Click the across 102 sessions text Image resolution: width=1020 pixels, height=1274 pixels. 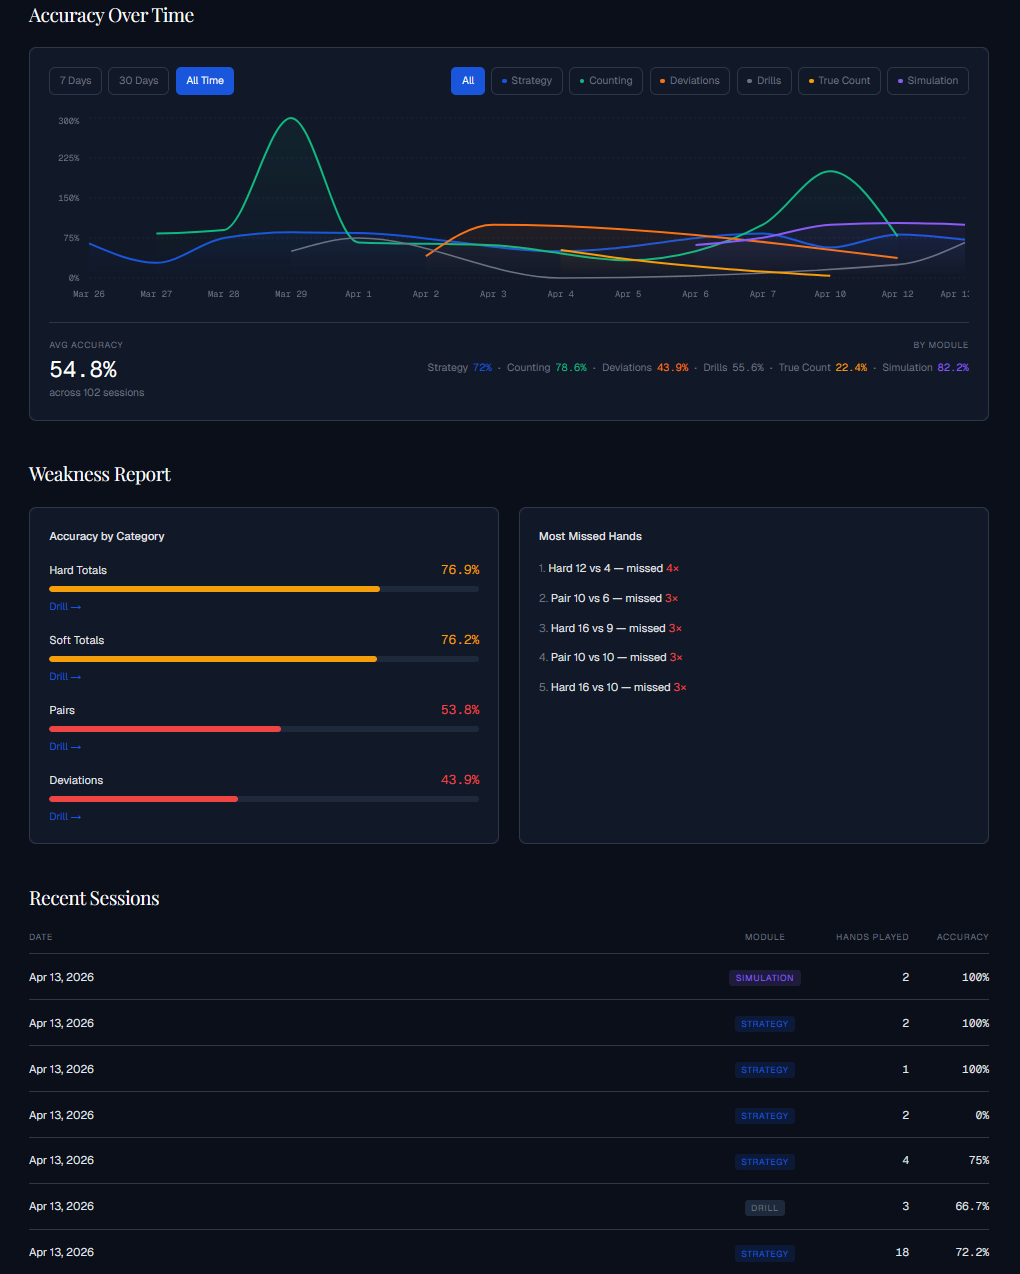point(97,393)
